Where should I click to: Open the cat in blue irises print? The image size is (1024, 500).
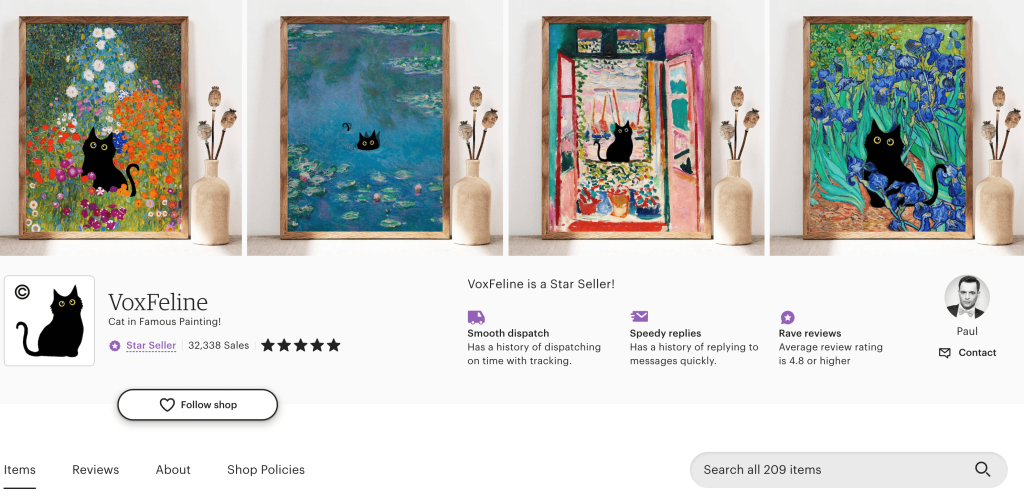[x=873, y=128]
